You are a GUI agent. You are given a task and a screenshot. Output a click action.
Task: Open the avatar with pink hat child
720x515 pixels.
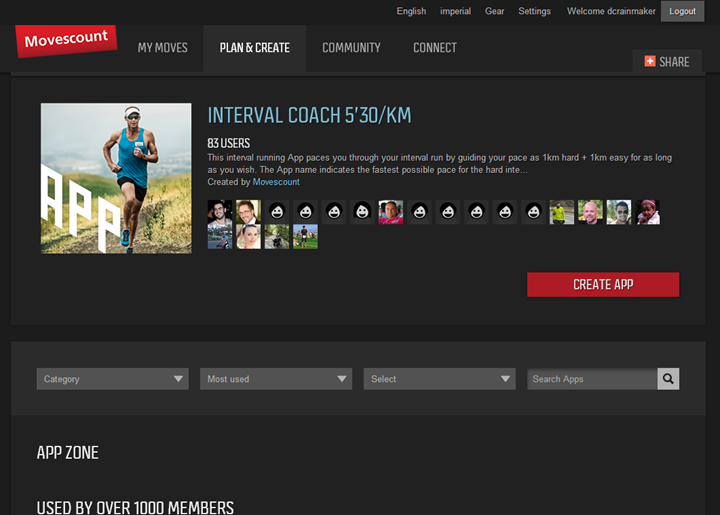(x=647, y=212)
